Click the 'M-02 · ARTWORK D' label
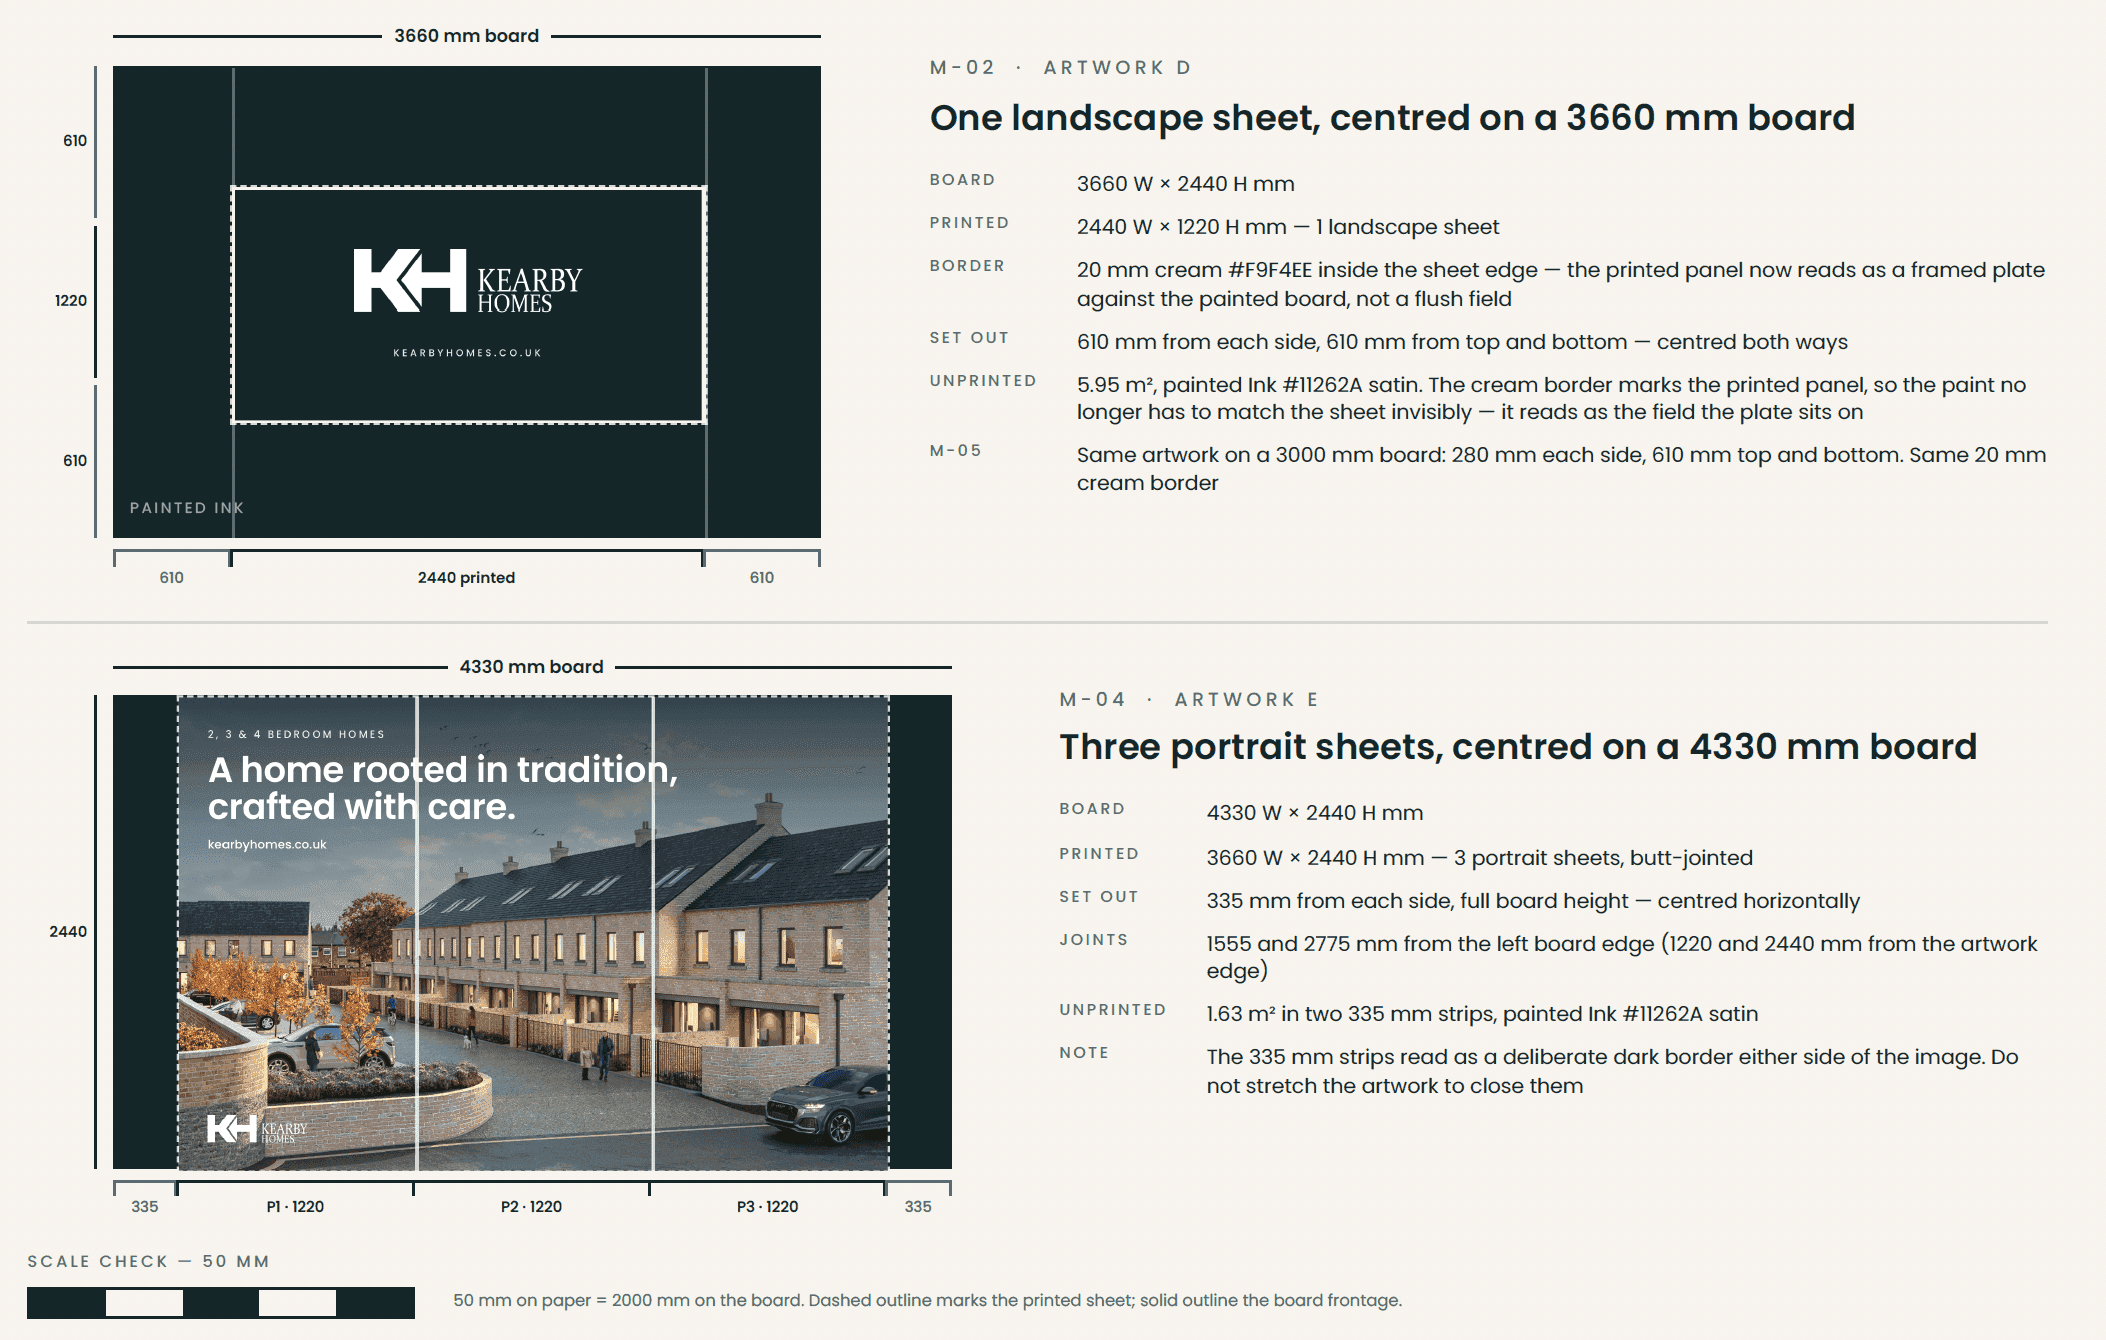2106x1340 pixels. coord(1060,67)
